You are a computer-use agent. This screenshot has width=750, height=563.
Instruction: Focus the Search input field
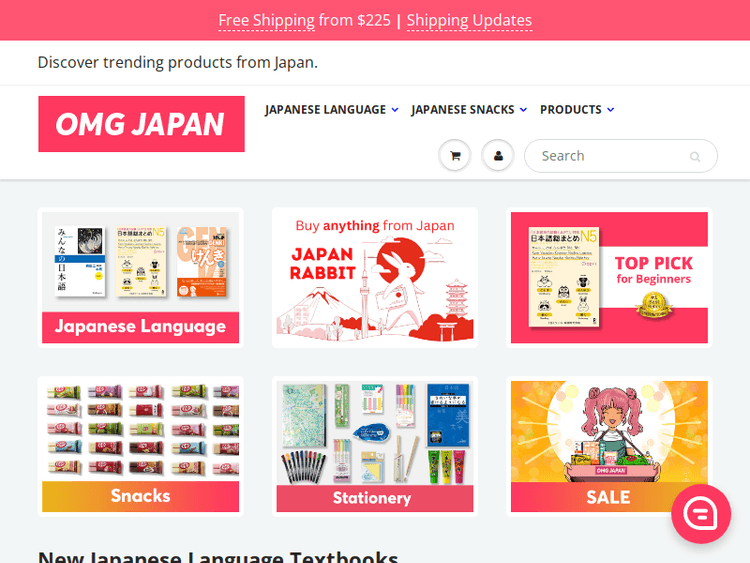(x=621, y=156)
